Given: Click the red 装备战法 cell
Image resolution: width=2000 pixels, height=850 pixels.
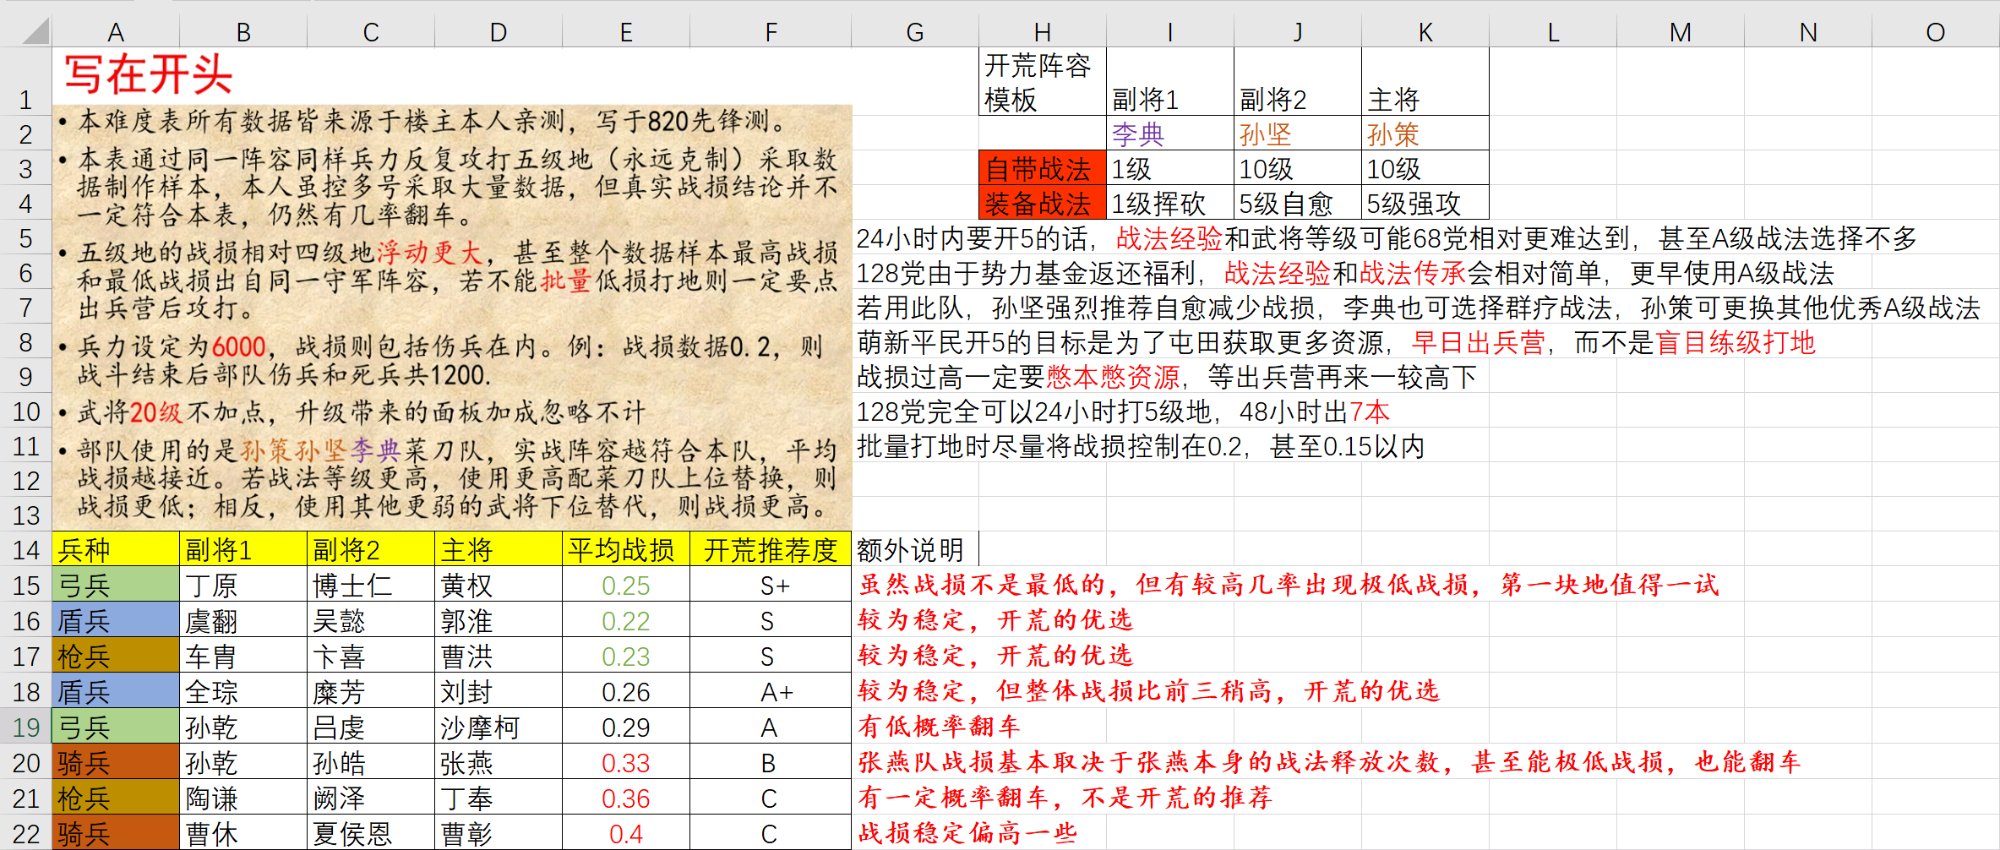Looking at the screenshot, I should (x=1042, y=203).
